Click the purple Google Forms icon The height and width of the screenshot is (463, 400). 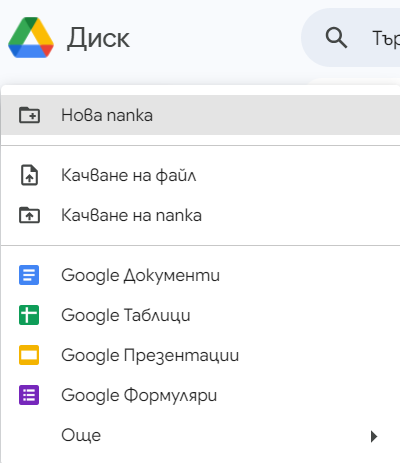(x=29, y=395)
